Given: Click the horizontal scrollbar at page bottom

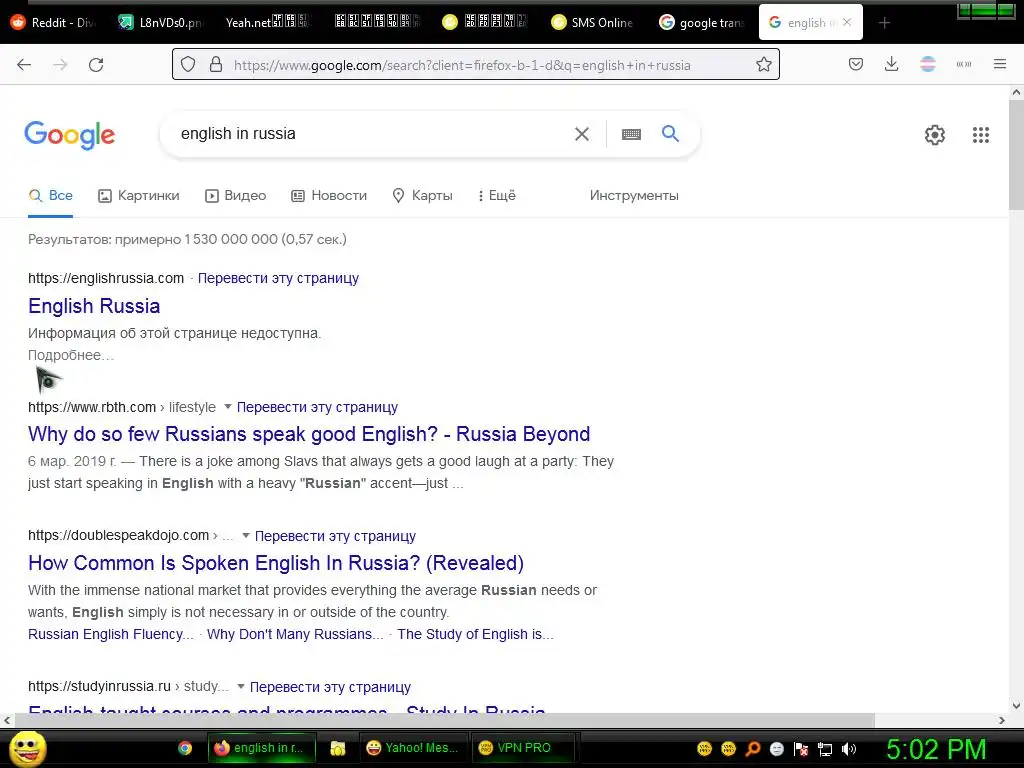Looking at the screenshot, I should pyautogui.click(x=444, y=720).
